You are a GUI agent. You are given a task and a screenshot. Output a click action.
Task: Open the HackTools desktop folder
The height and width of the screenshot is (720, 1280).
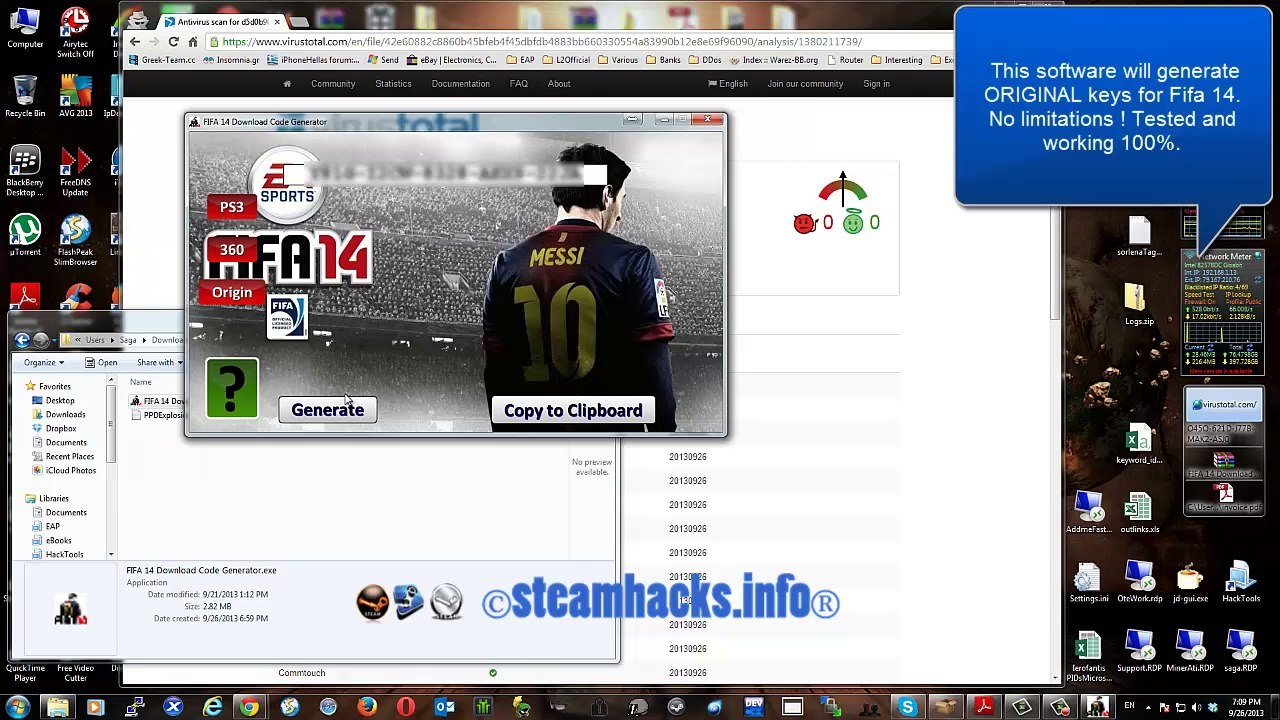coord(1240,582)
